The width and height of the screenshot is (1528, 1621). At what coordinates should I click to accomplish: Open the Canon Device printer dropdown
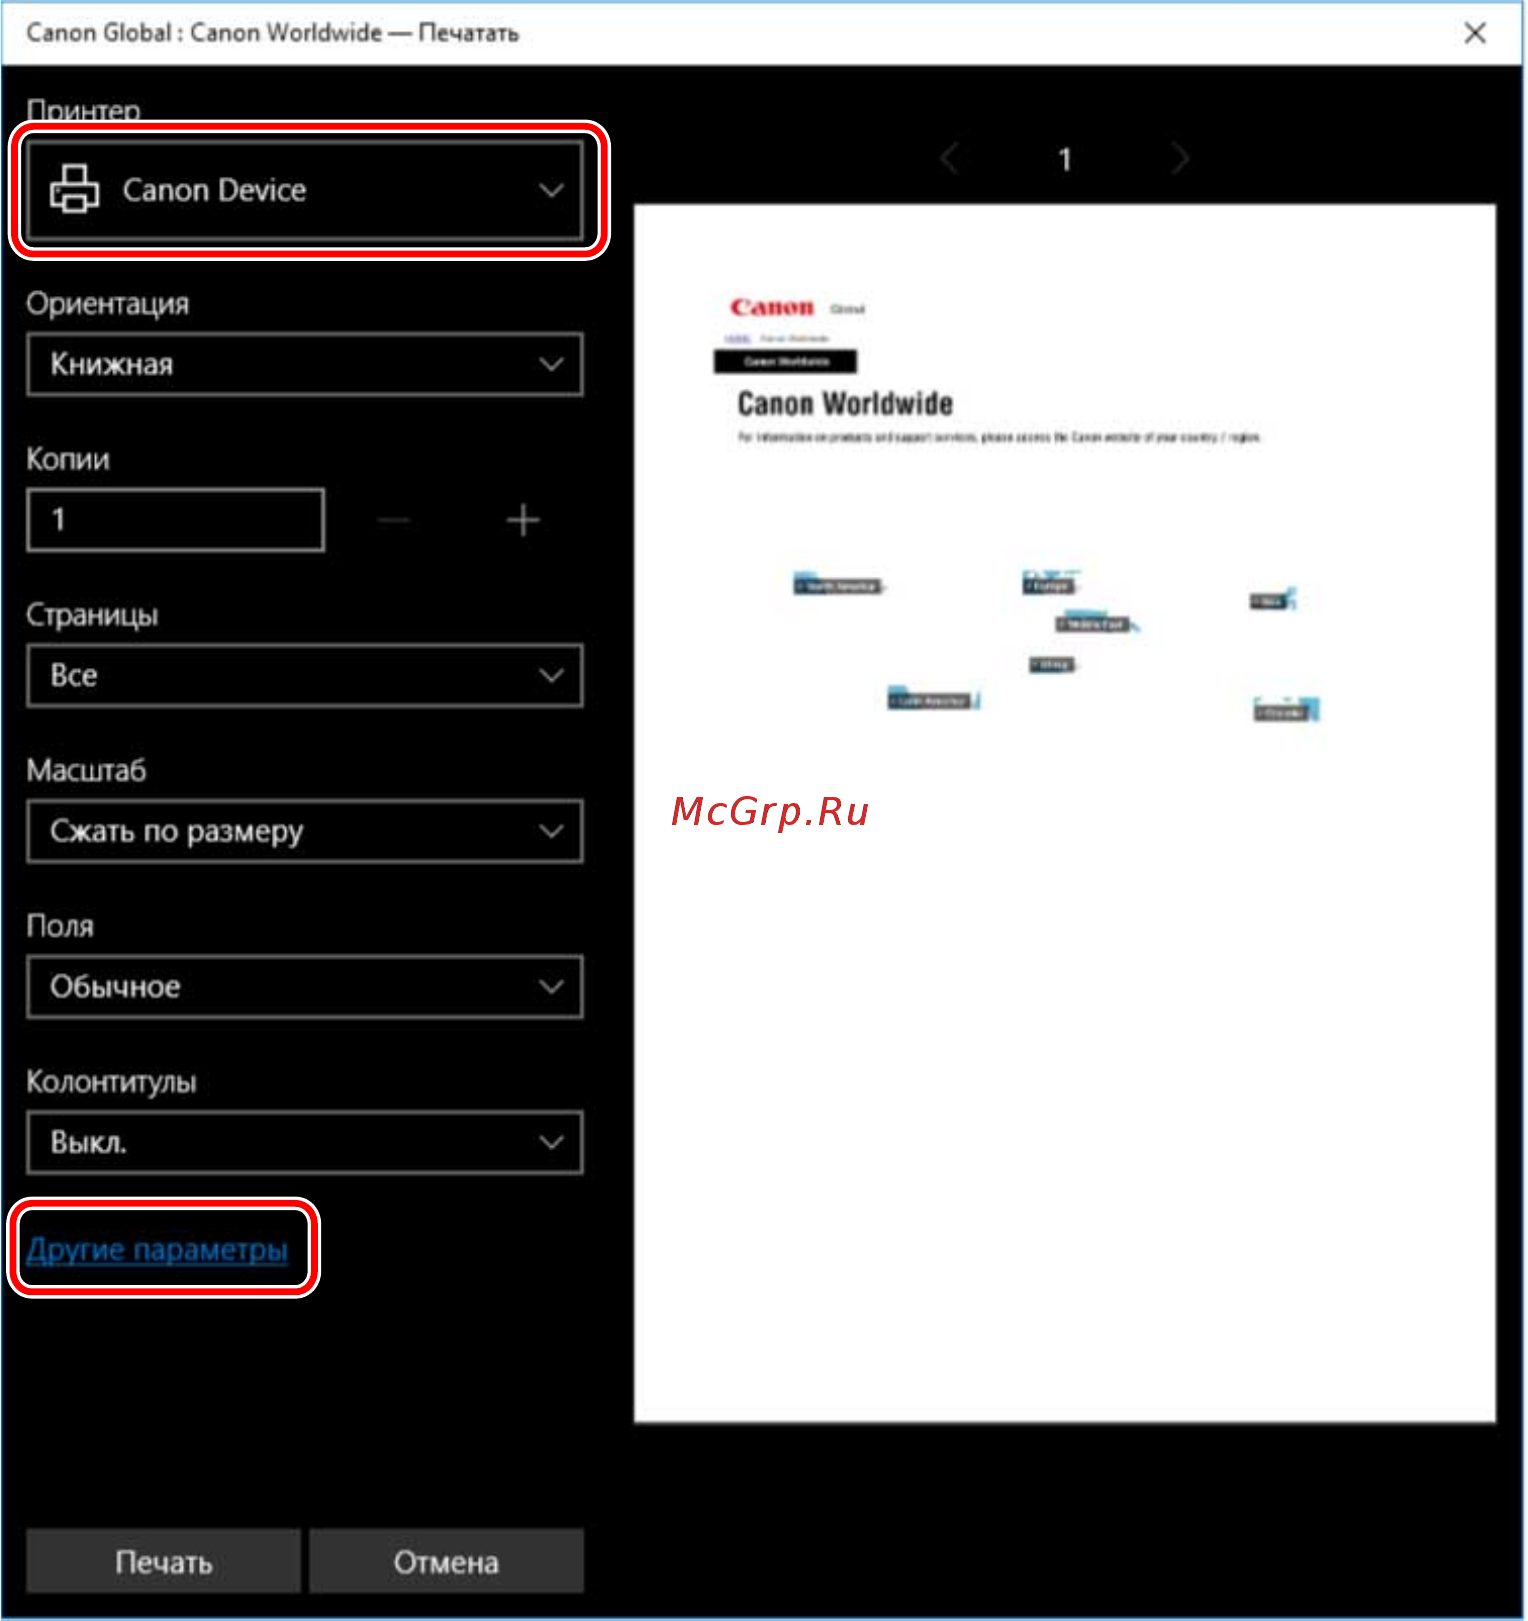[x=305, y=190]
